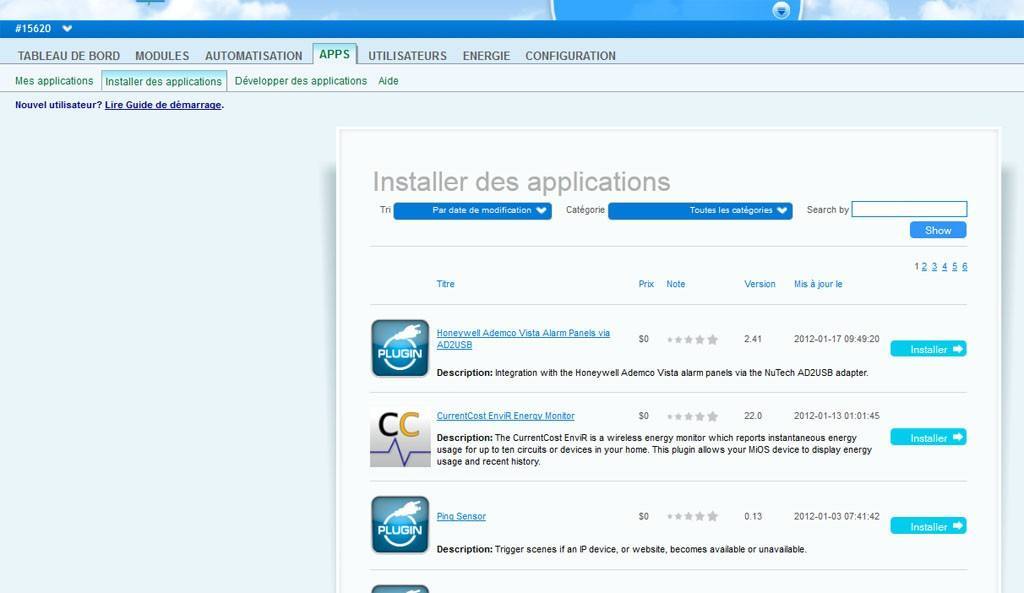Go to results page 4
Image resolution: width=1024 pixels, height=593 pixels.
coord(944,266)
